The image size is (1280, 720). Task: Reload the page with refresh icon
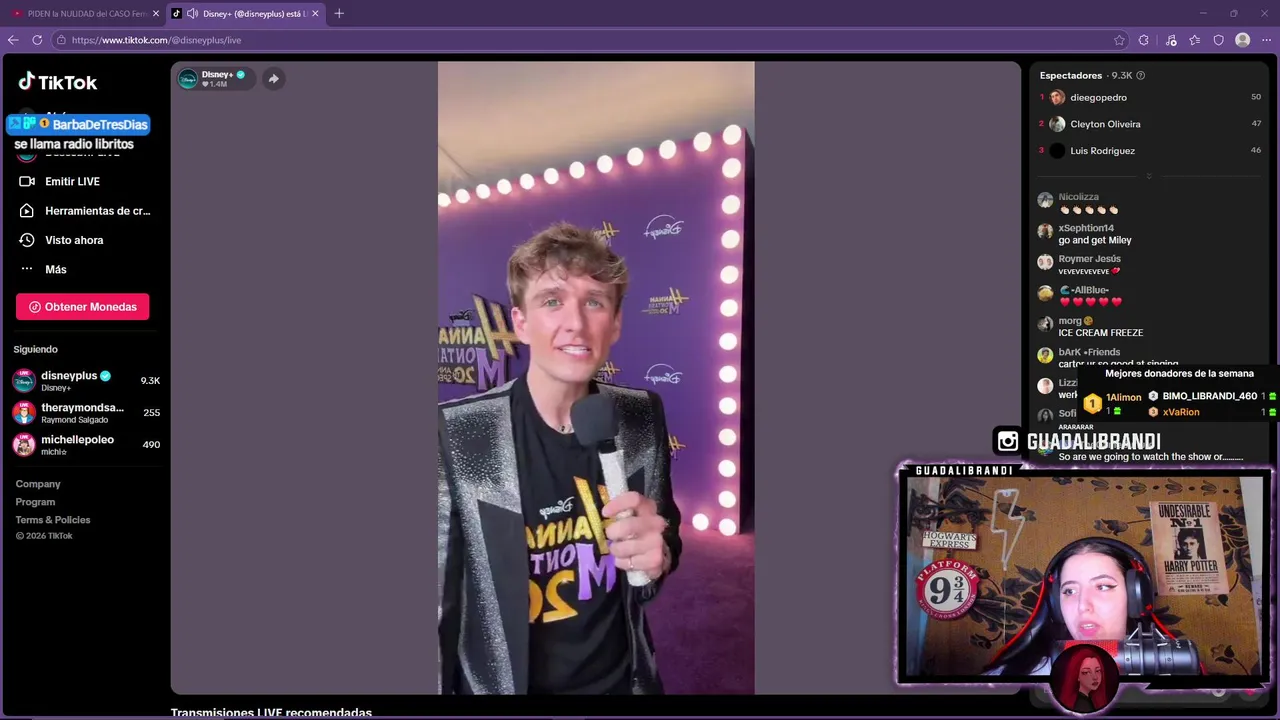[x=37, y=40]
